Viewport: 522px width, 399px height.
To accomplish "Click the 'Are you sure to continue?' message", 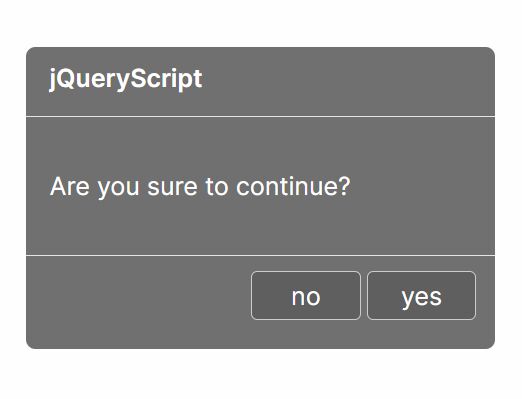I will point(200,187).
